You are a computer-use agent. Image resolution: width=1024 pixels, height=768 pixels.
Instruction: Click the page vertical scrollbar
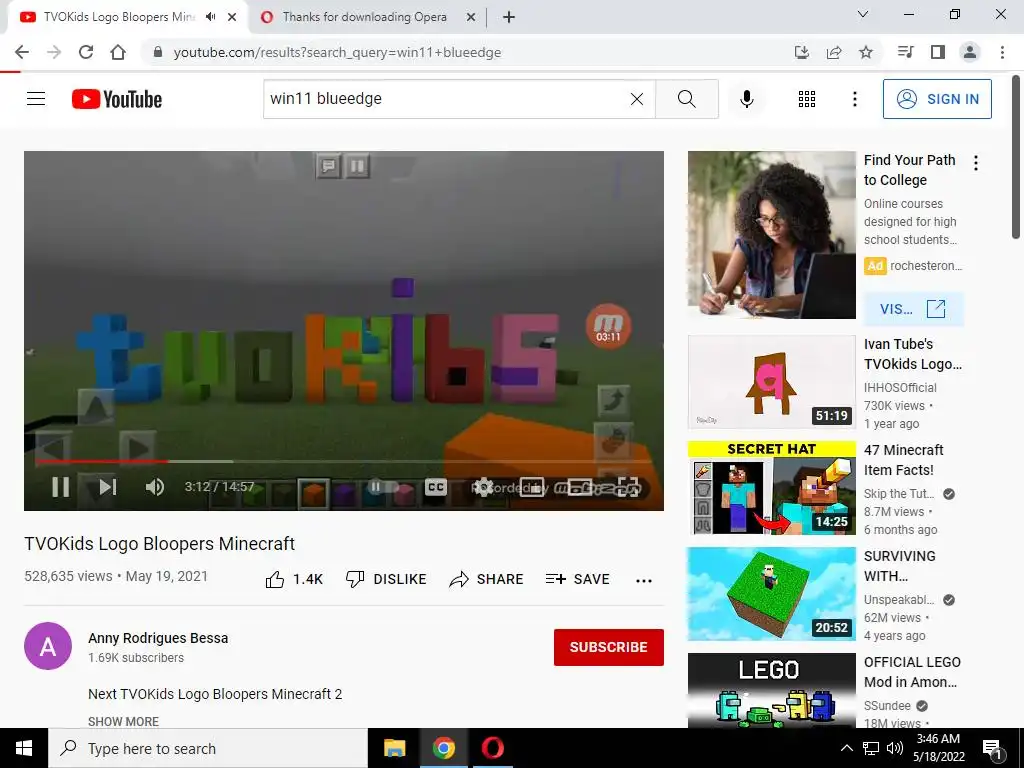(x=1017, y=157)
